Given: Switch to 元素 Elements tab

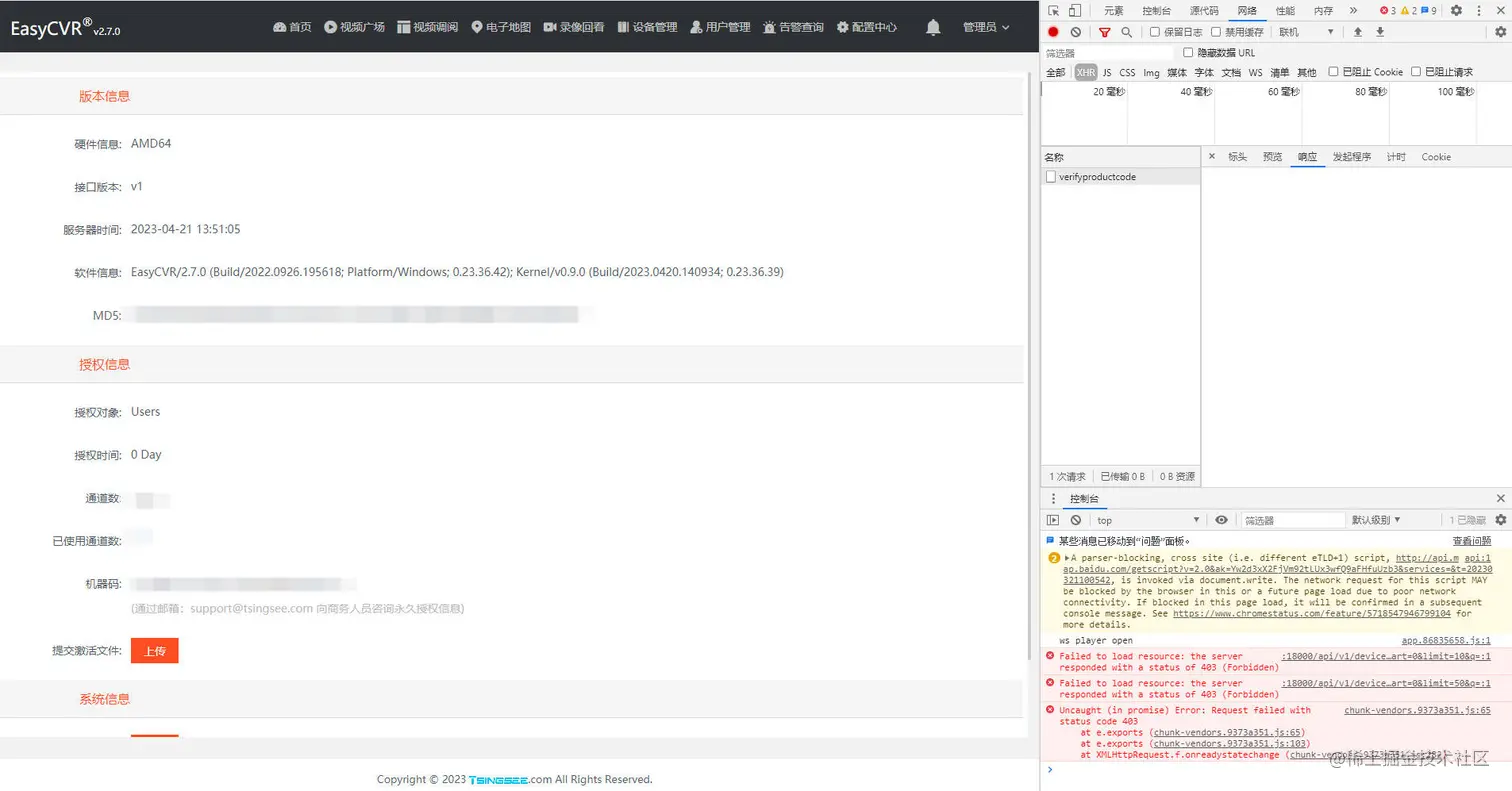Looking at the screenshot, I should (x=1113, y=10).
